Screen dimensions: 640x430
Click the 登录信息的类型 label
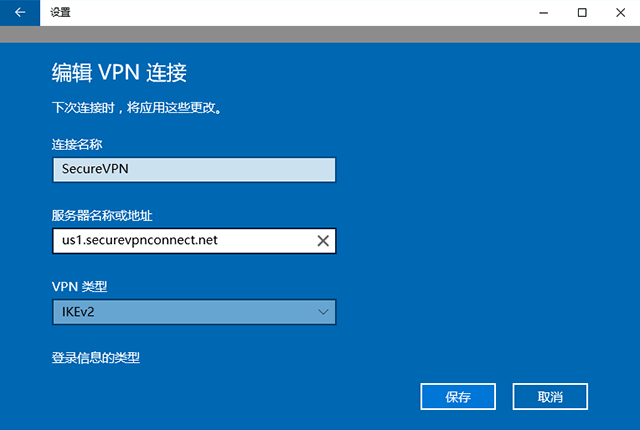click(x=96, y=358)
